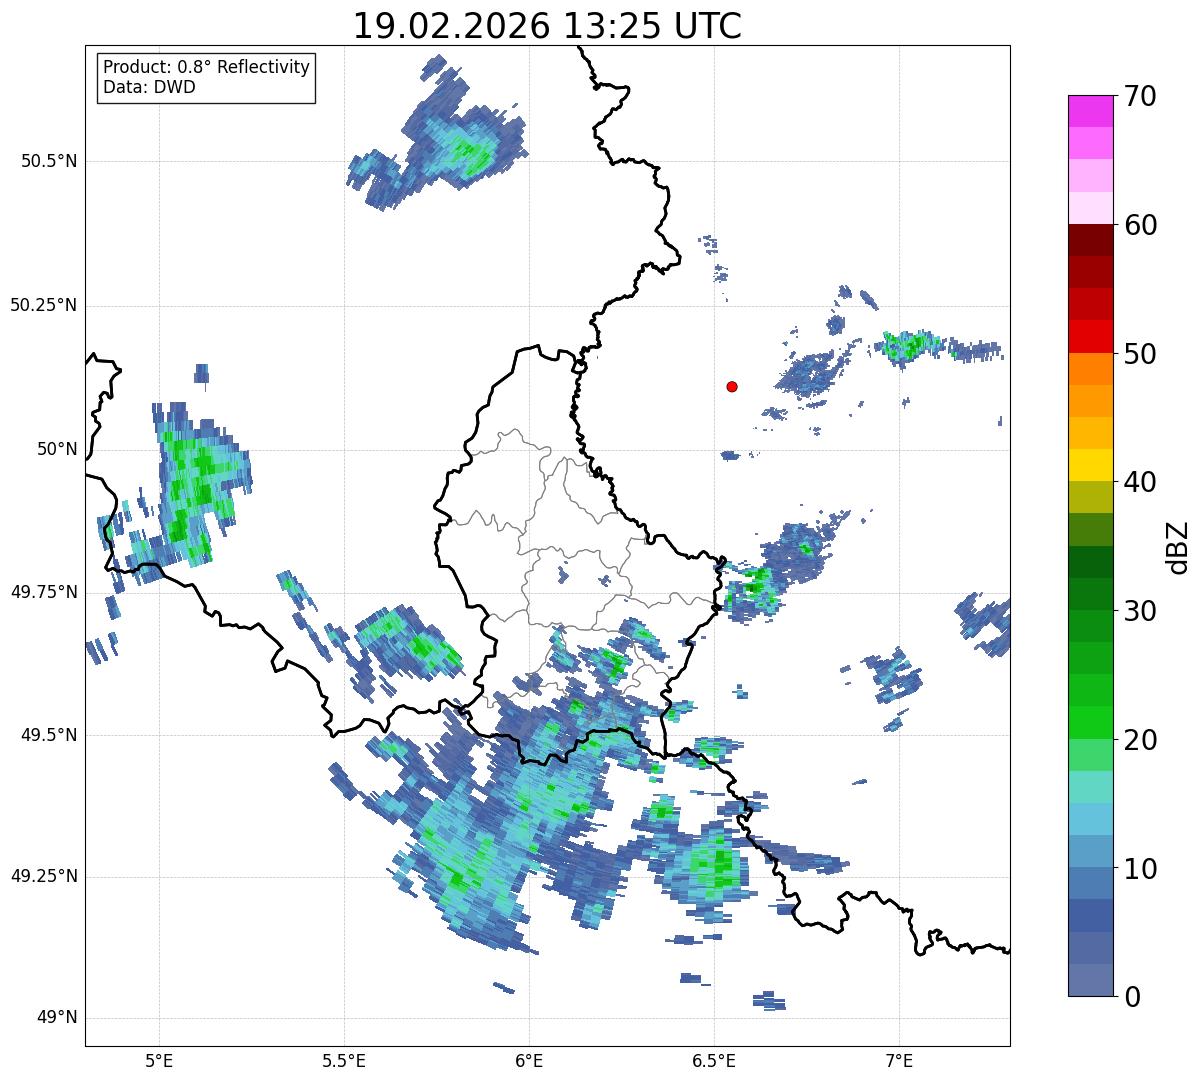
Task: Click the title '19.02.2026 13:25 UTC'
Action: pyautogui.click(x=547, y=26)
